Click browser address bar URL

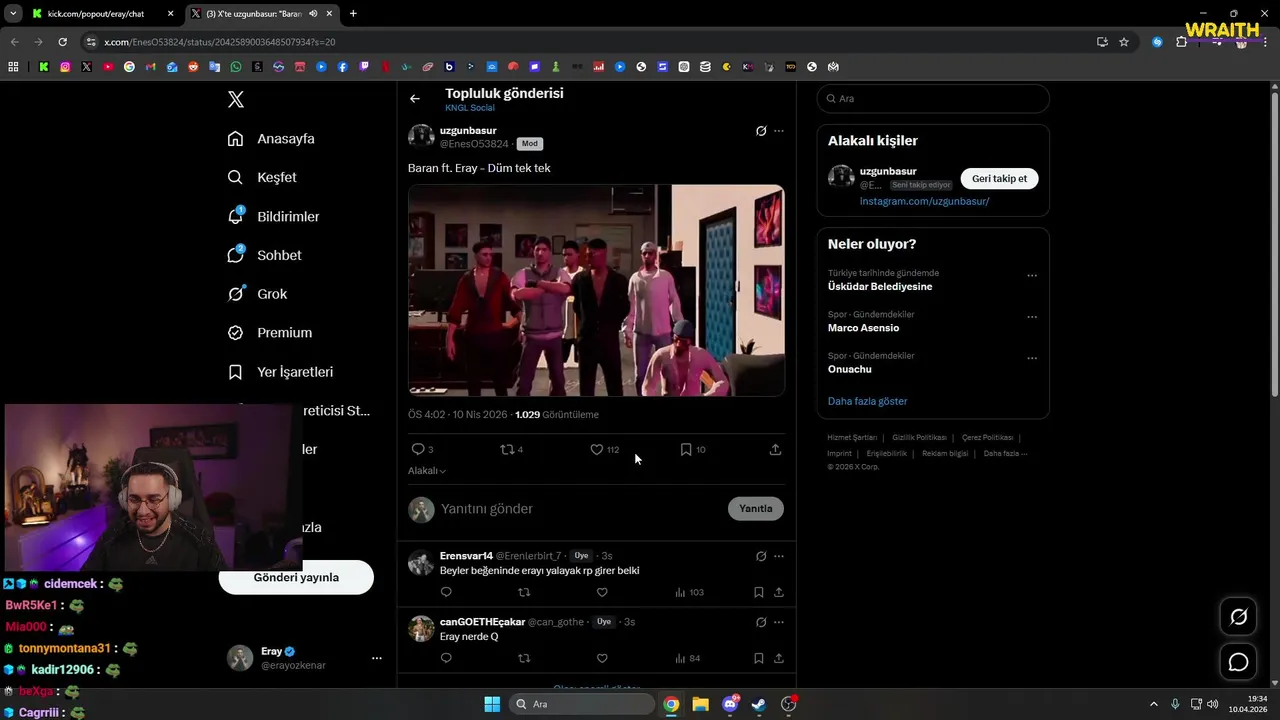coord(219,42)
